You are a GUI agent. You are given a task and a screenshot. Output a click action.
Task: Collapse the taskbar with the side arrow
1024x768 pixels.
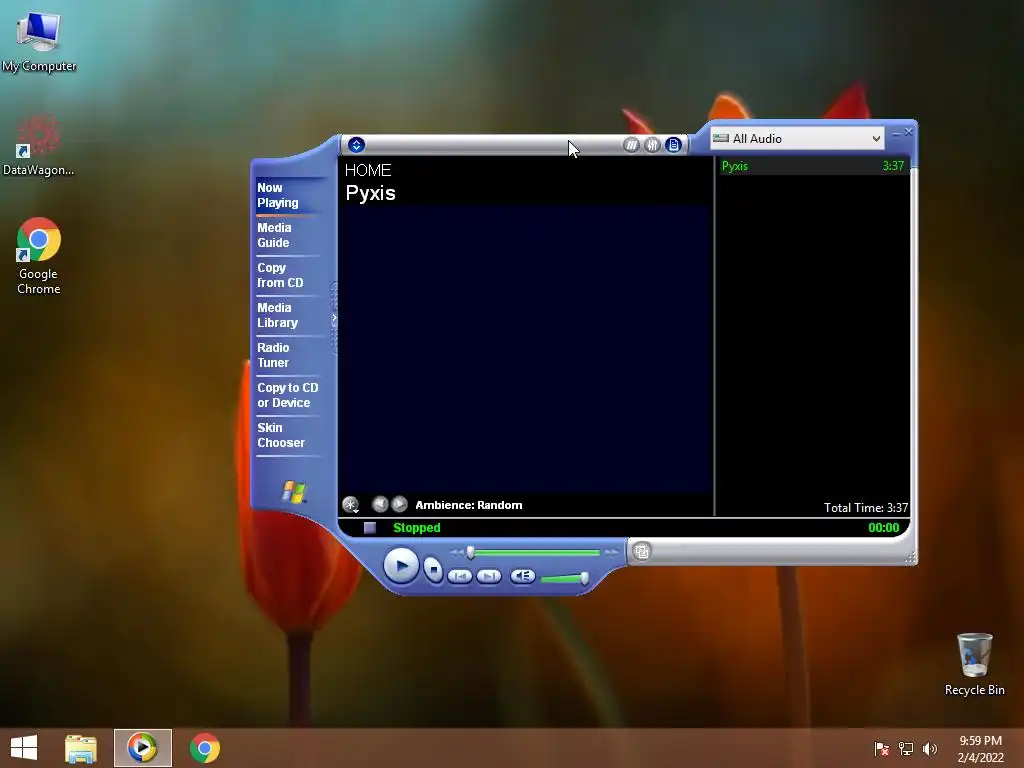pos(334,318)
